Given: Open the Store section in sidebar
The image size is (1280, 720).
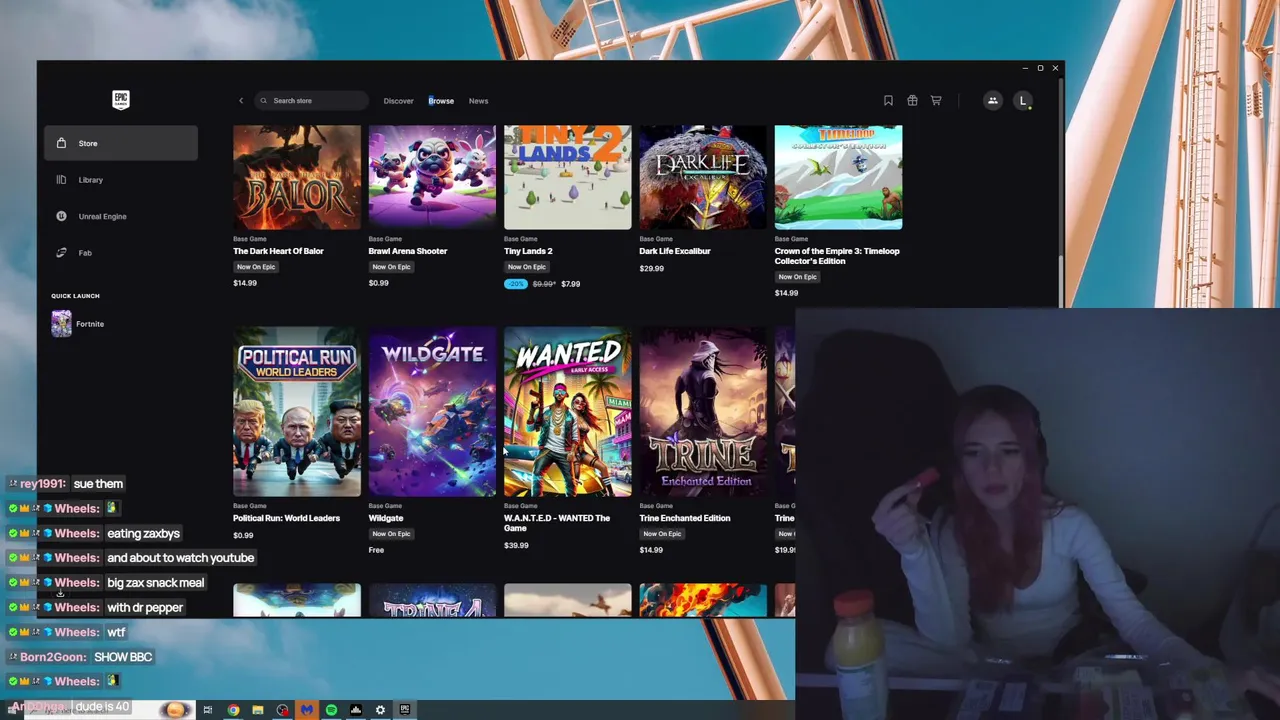Looking at the screenshot, I should [121, 143].
